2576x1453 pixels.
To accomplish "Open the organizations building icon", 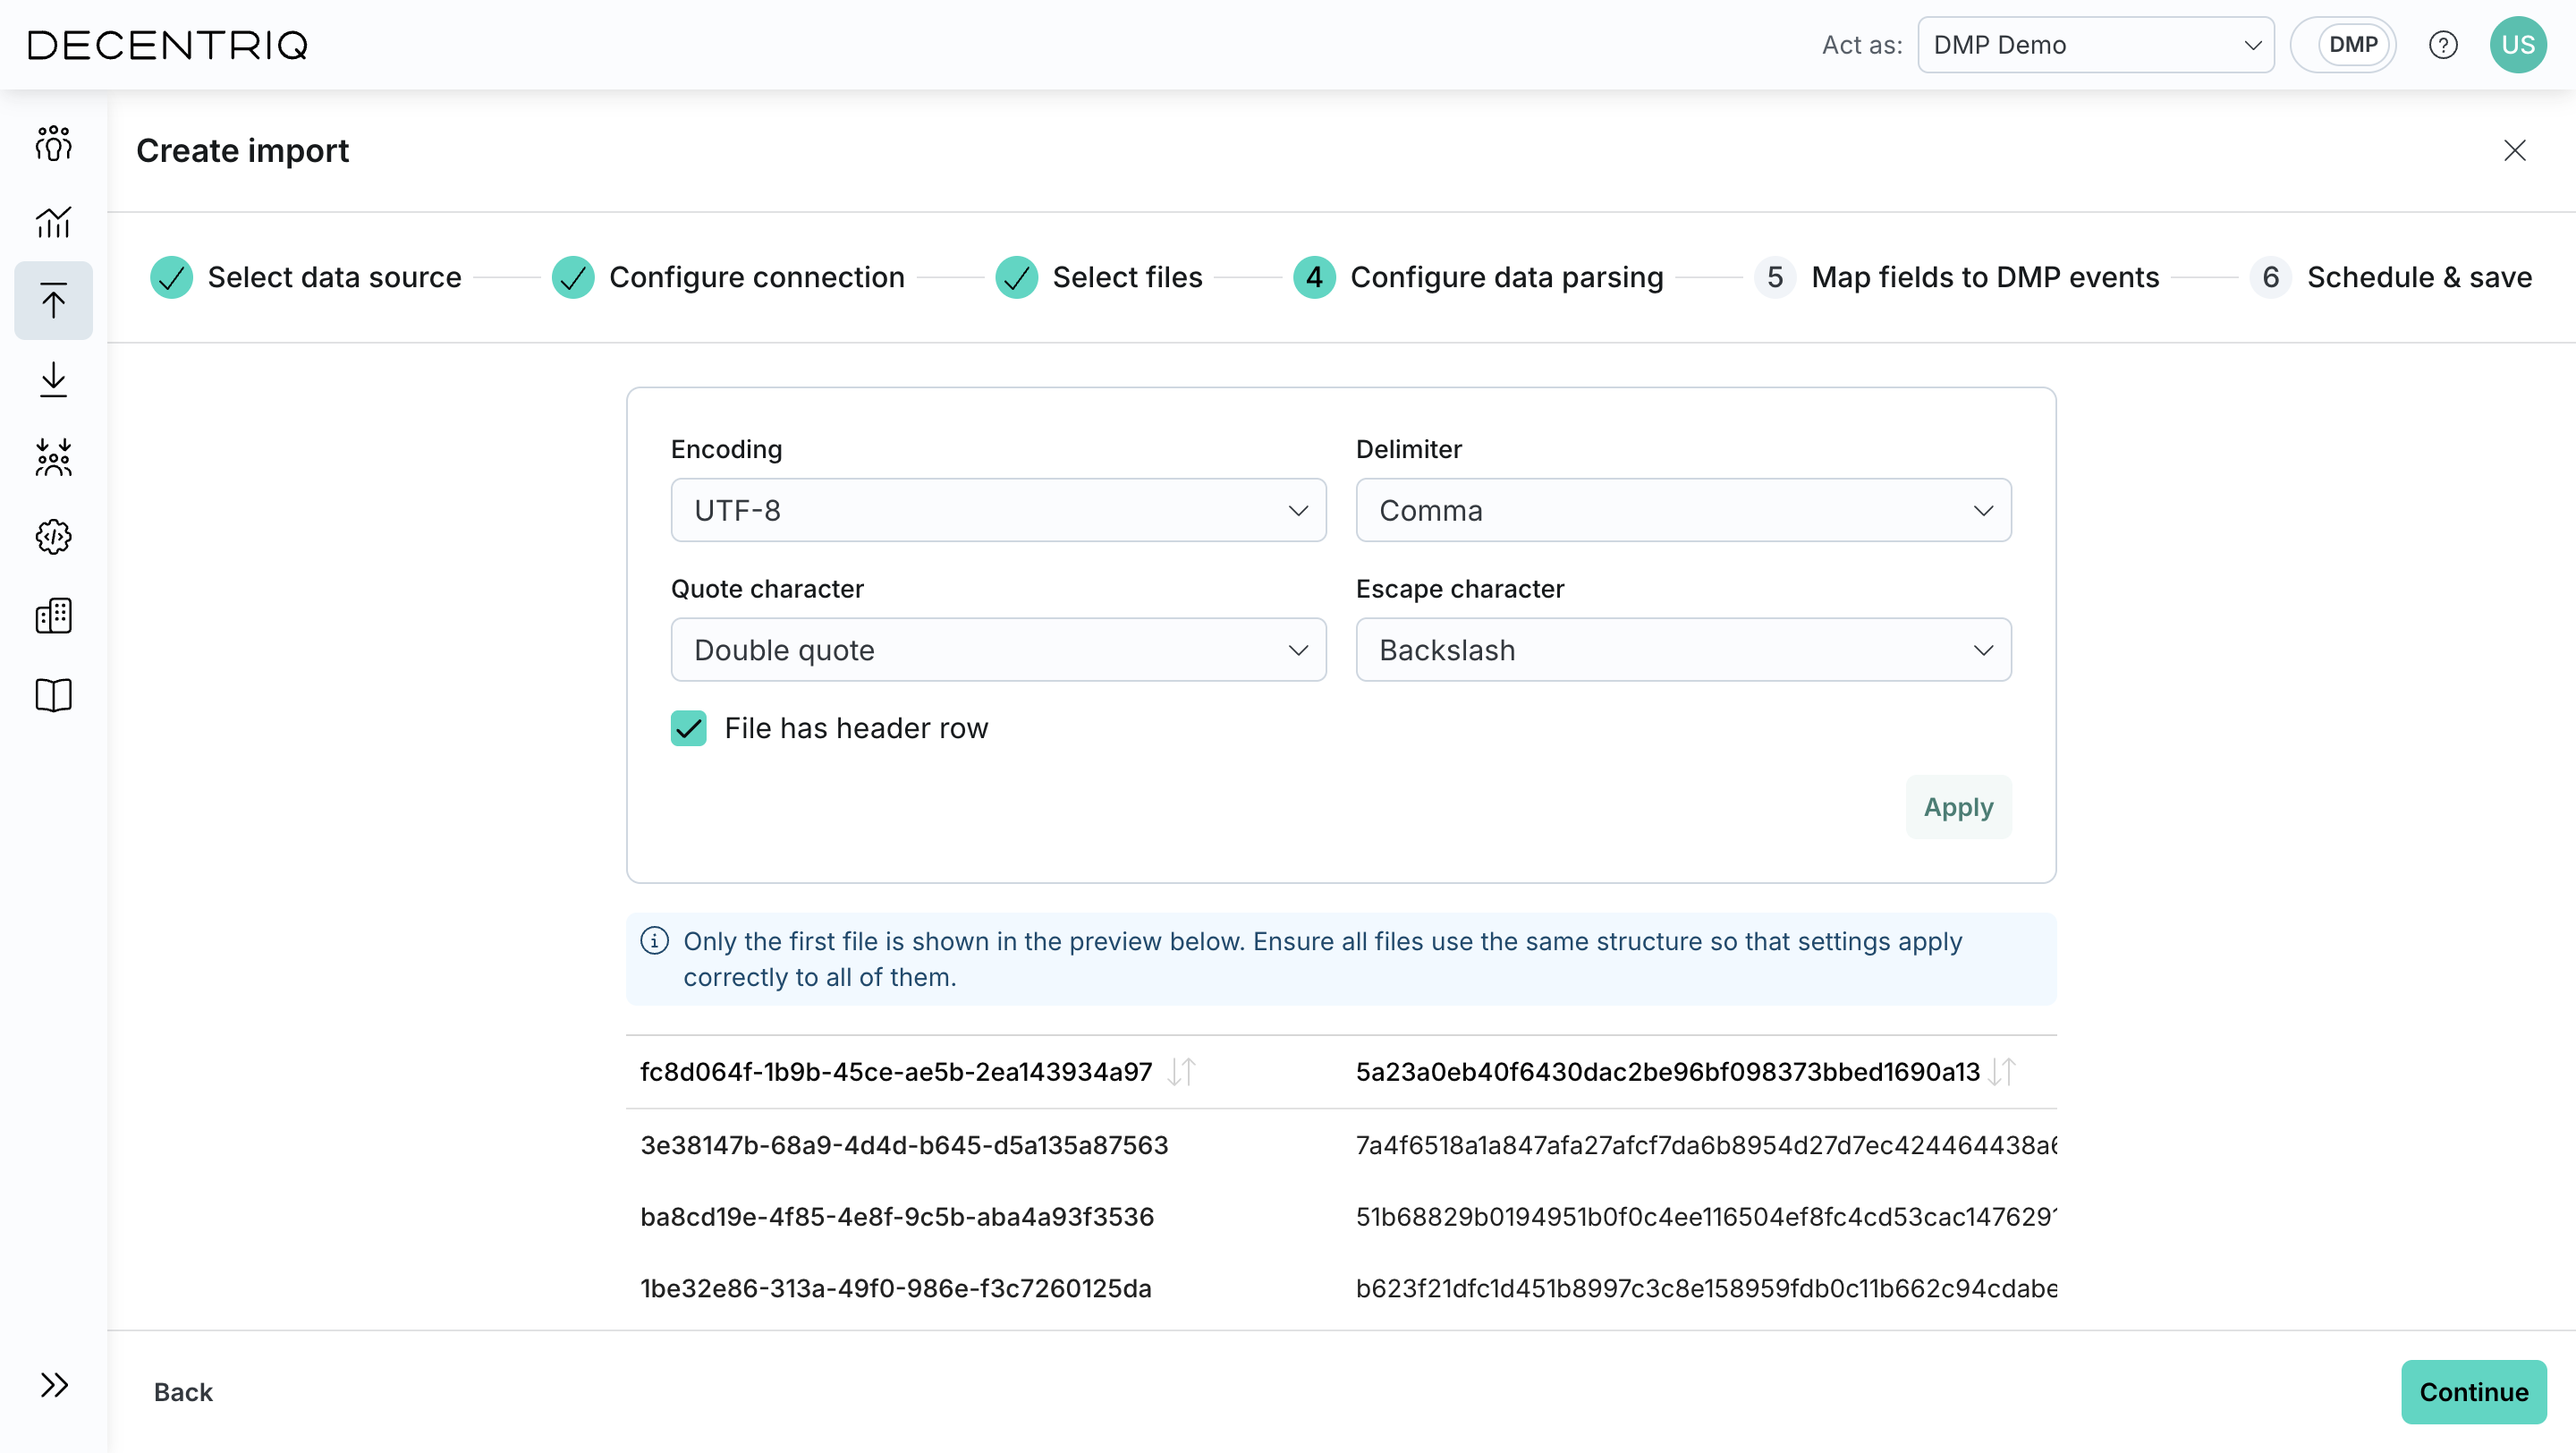I will [53, 616].
